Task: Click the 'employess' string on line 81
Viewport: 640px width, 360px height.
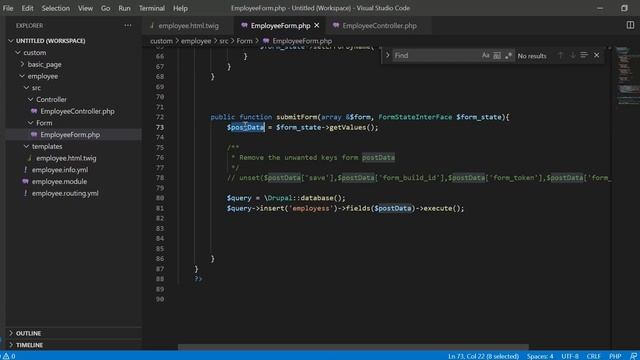Action: 311,208
